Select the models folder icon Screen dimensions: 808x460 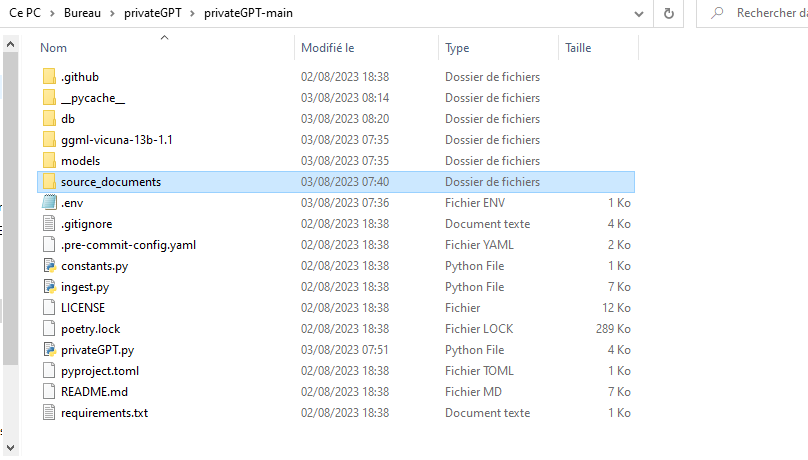(x=50, y=161)
